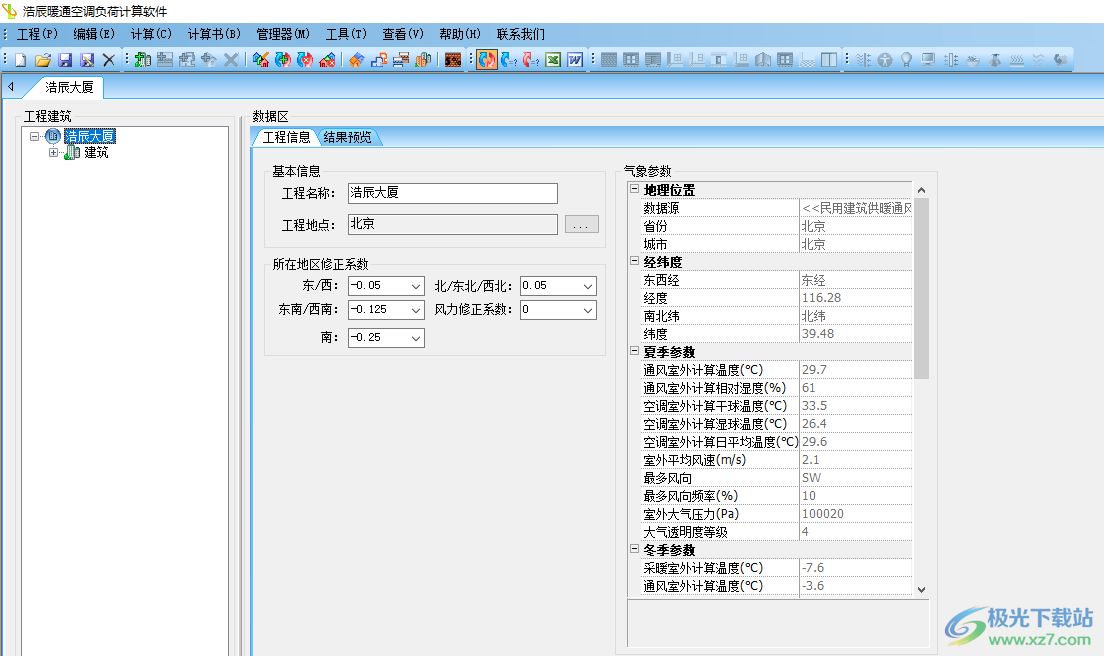Click the 工程地点 field showing 北京

pyautogui.click(x=453, y=224)
